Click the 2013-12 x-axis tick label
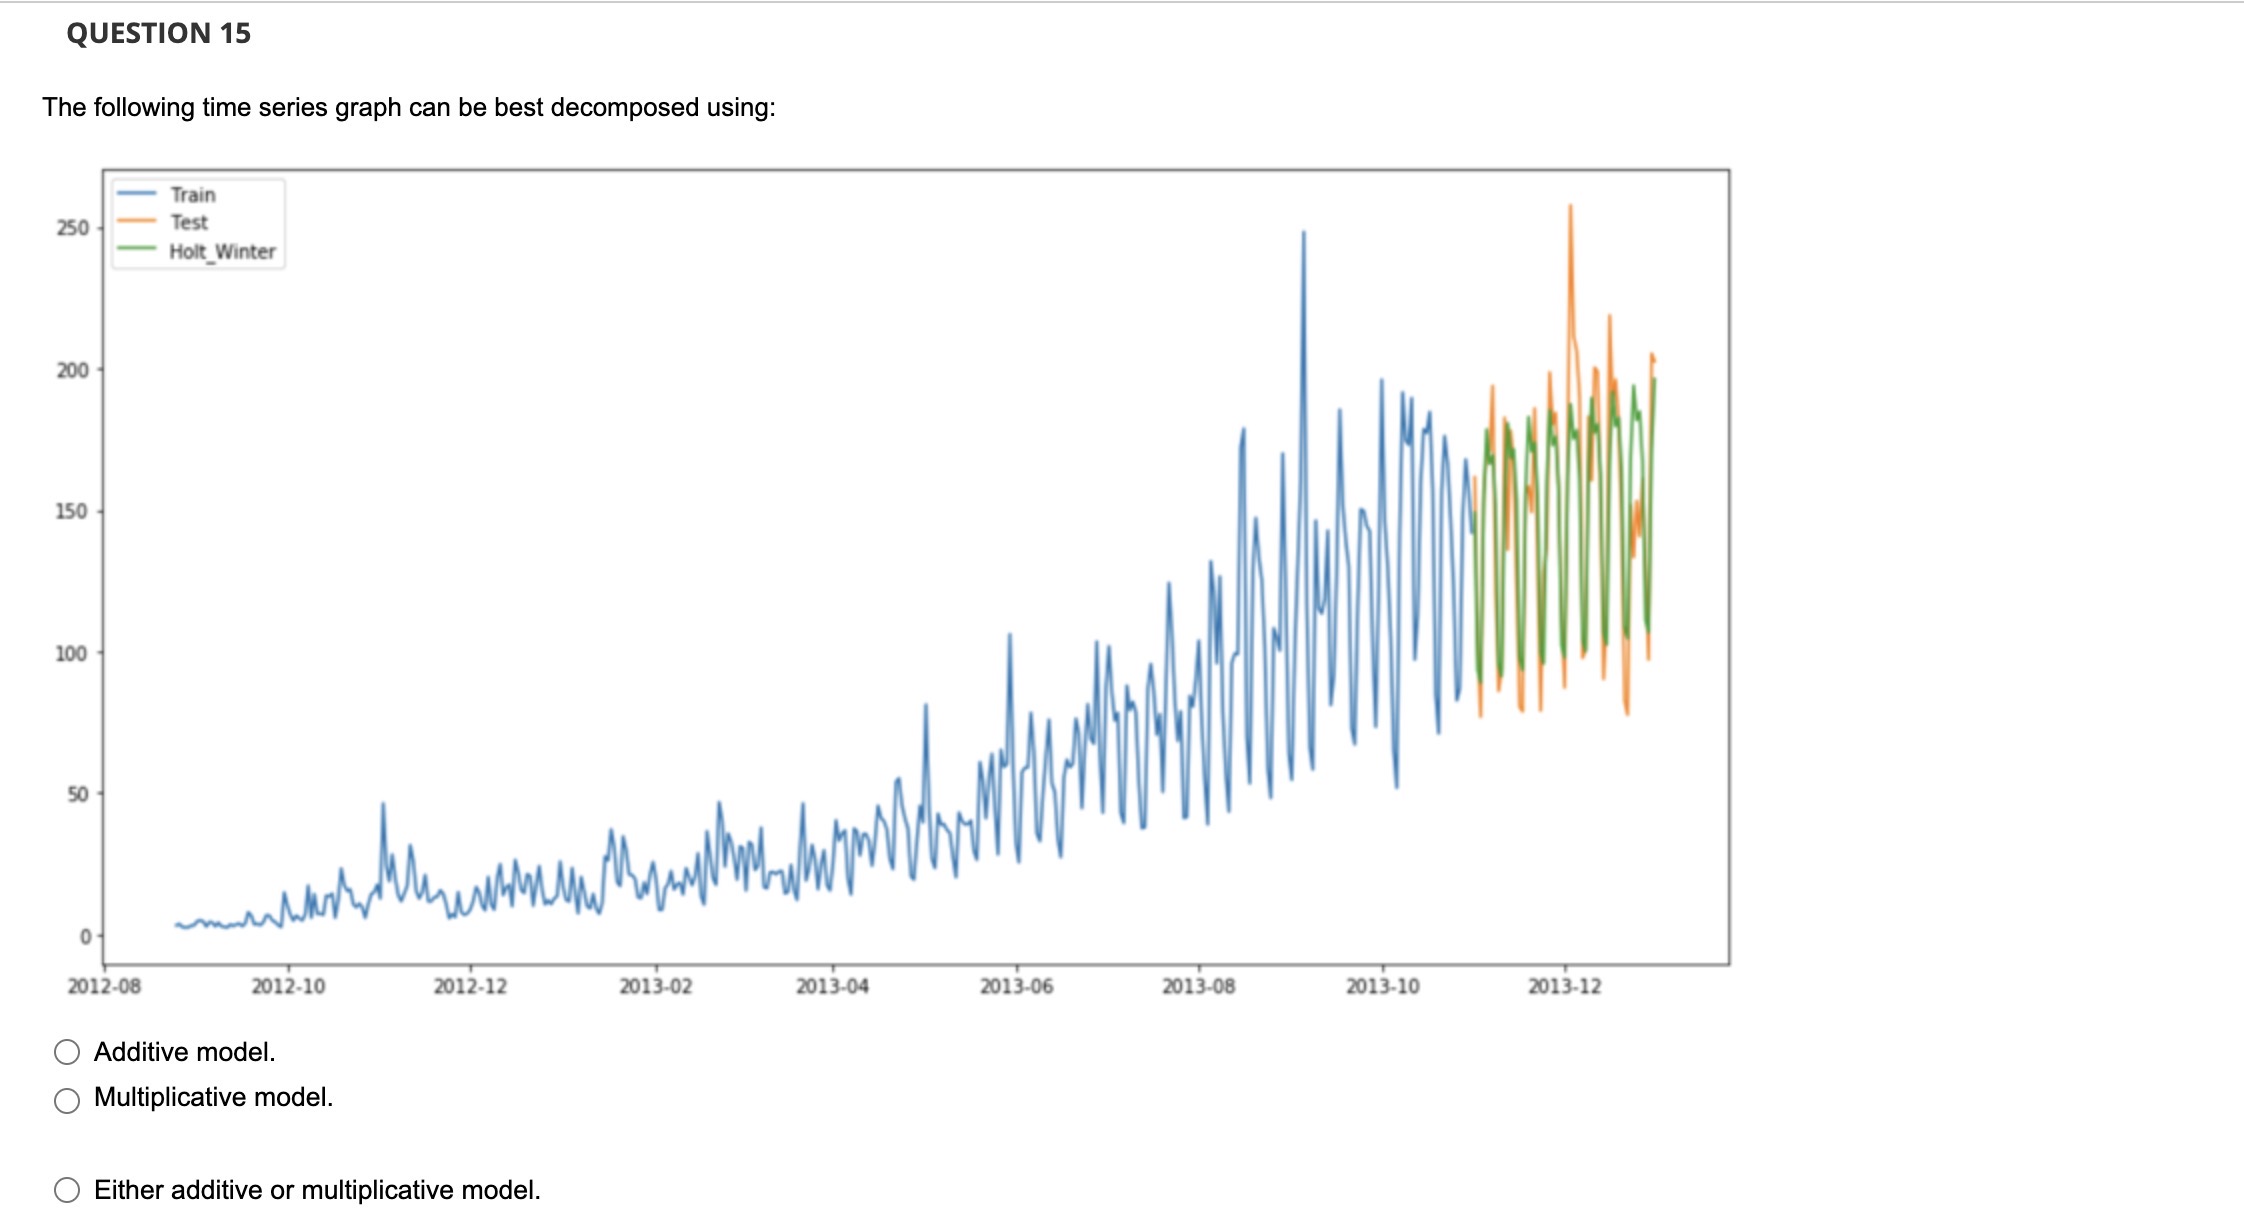The image size is (2244, 1230). pos(1565,985)
